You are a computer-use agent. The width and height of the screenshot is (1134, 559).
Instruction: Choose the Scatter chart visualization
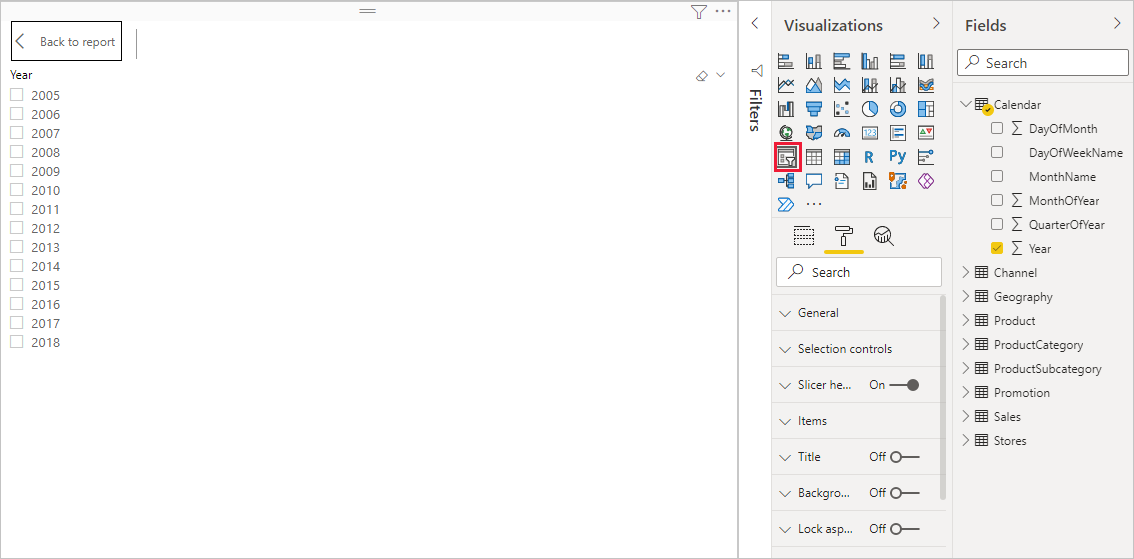(x=842, y=109)
